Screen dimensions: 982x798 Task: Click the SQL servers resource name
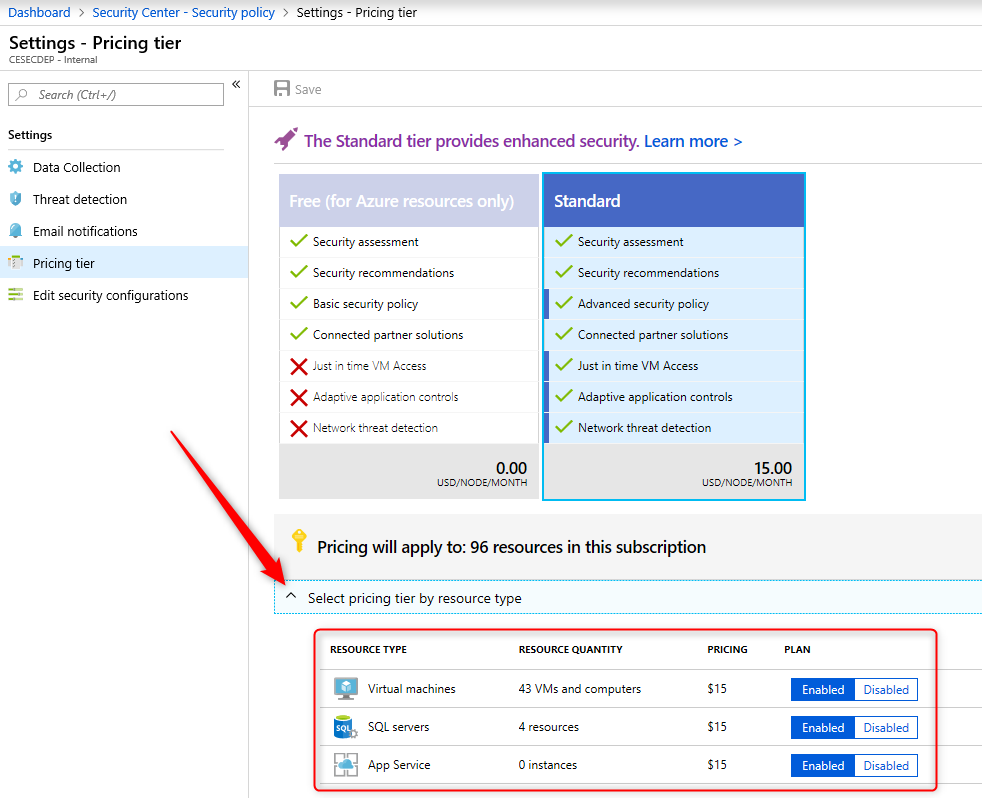(x=398, y=727)
